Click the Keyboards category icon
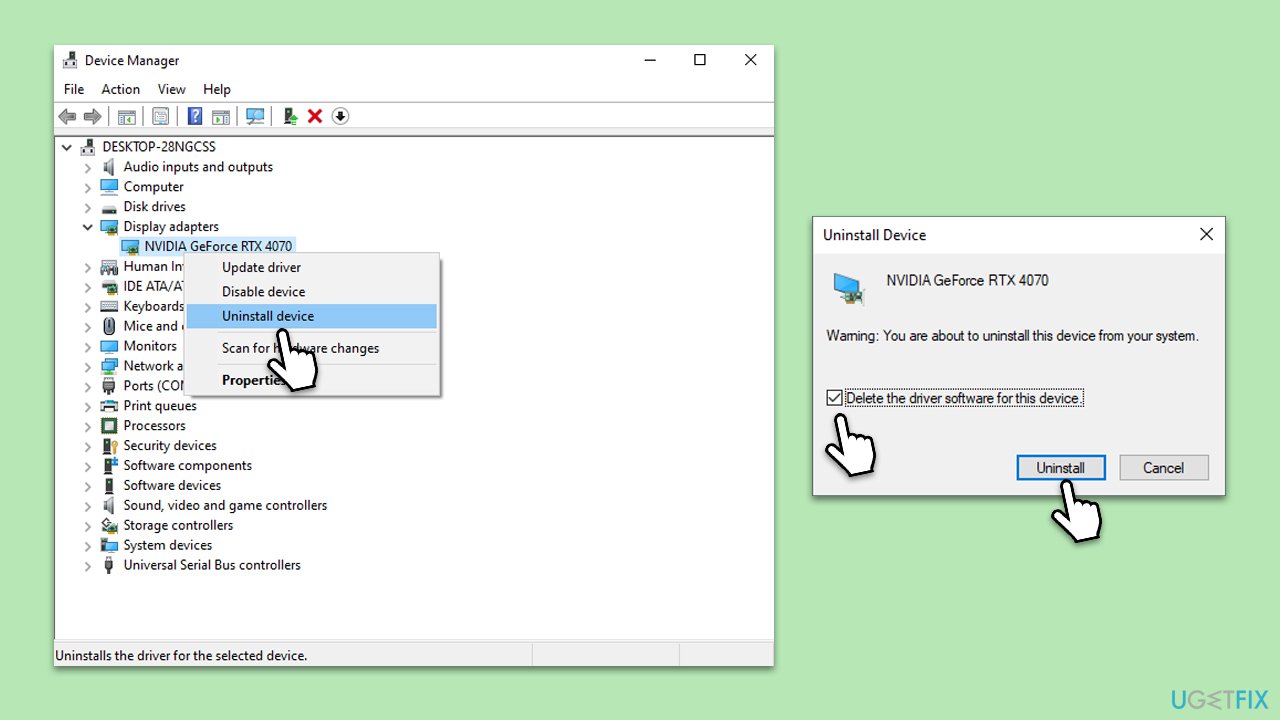The width and height of the screenshot is (1280, 720). pyautogui.click(x=109, y=306)
